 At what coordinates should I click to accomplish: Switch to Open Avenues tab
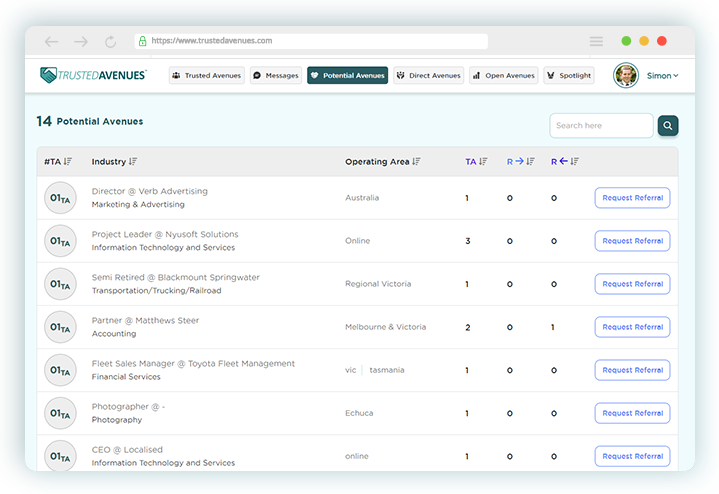(503, 75)
